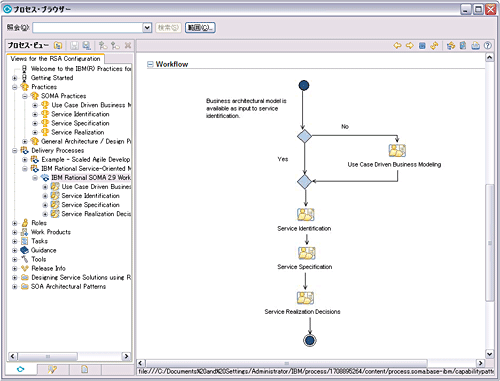This screenshot has height=381, width=500.
Task: Click the Service Realization Decisions activity icon
Action: click(305, 298)
